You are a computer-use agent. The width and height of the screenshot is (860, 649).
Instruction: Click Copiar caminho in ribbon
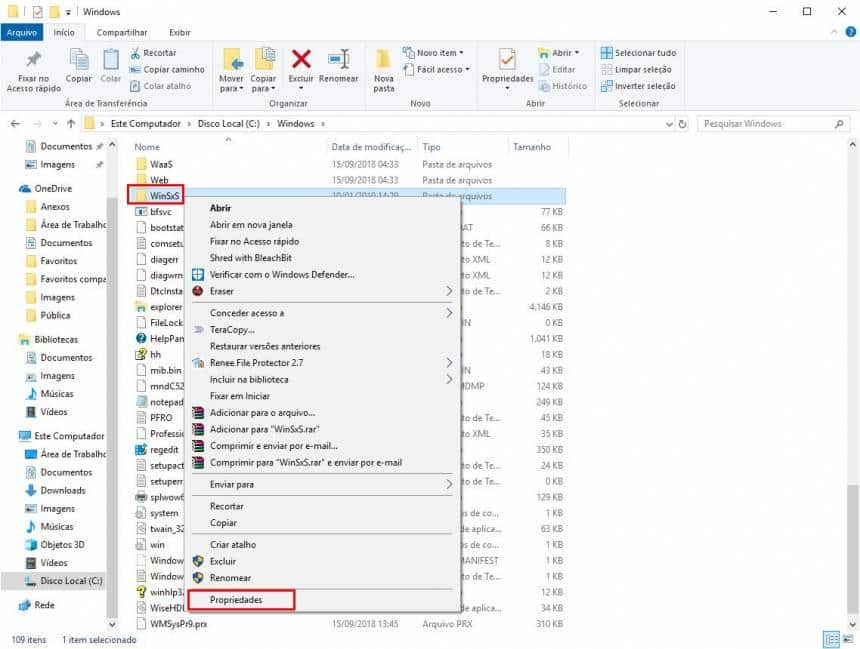tap(167, 70)
